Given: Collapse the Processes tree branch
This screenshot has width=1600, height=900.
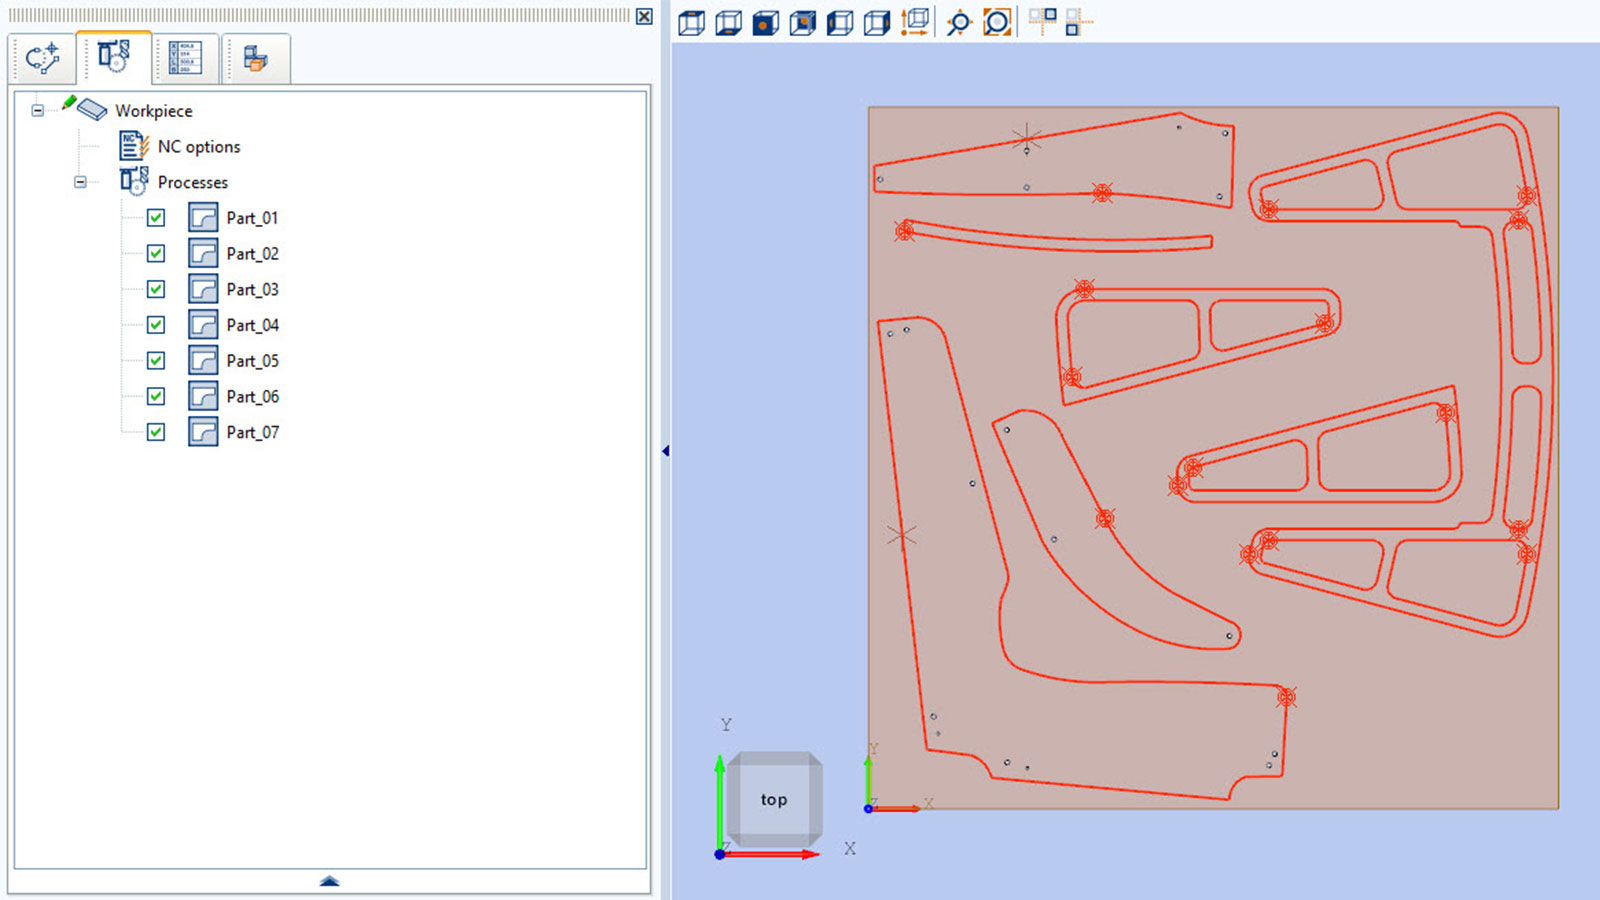Looking at the screenshot, I should [80, 182].
